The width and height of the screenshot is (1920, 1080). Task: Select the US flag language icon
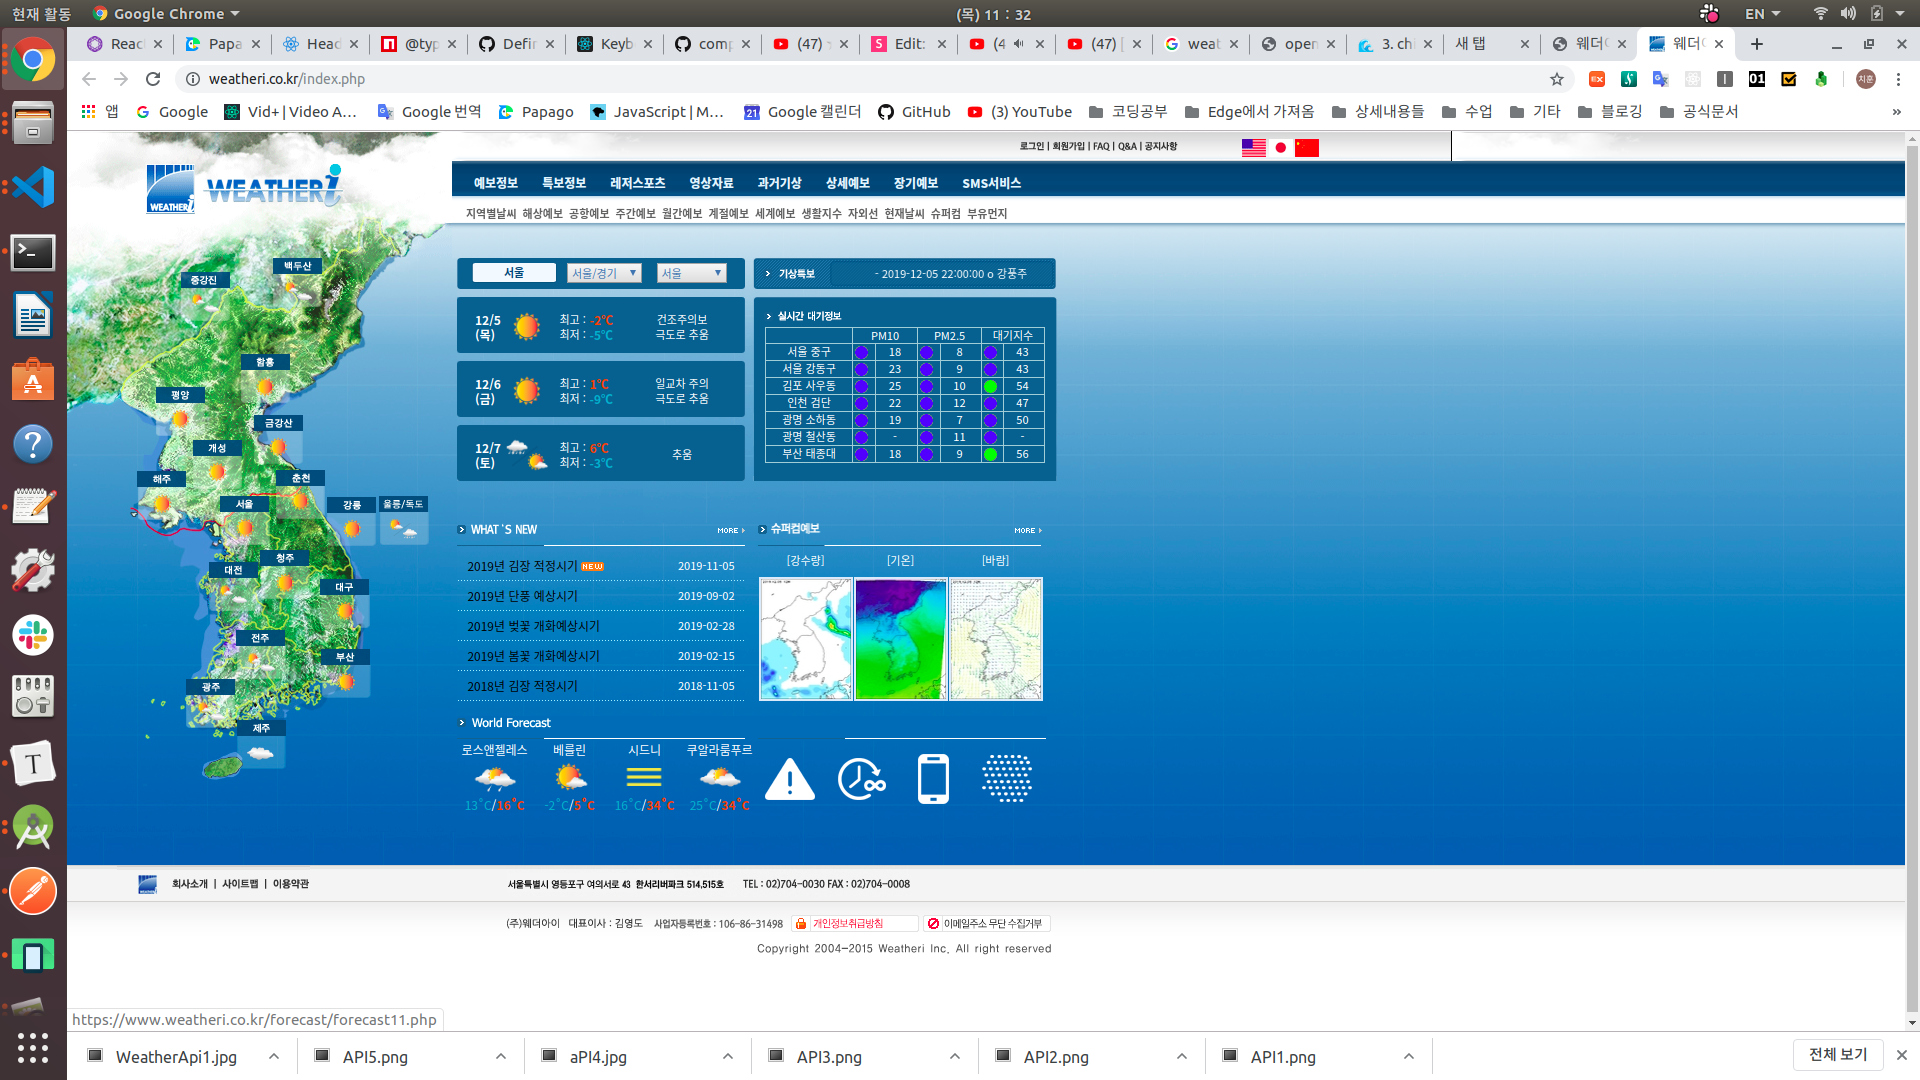point(1253,148)
